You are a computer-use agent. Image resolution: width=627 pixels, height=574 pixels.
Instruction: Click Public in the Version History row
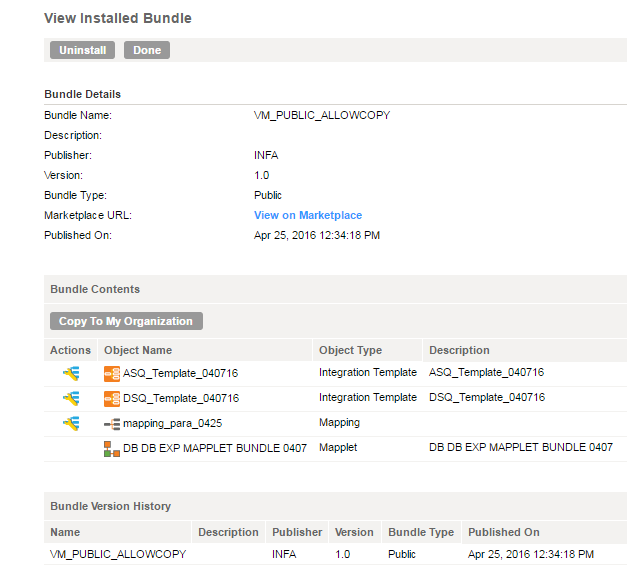click(402, 554)
